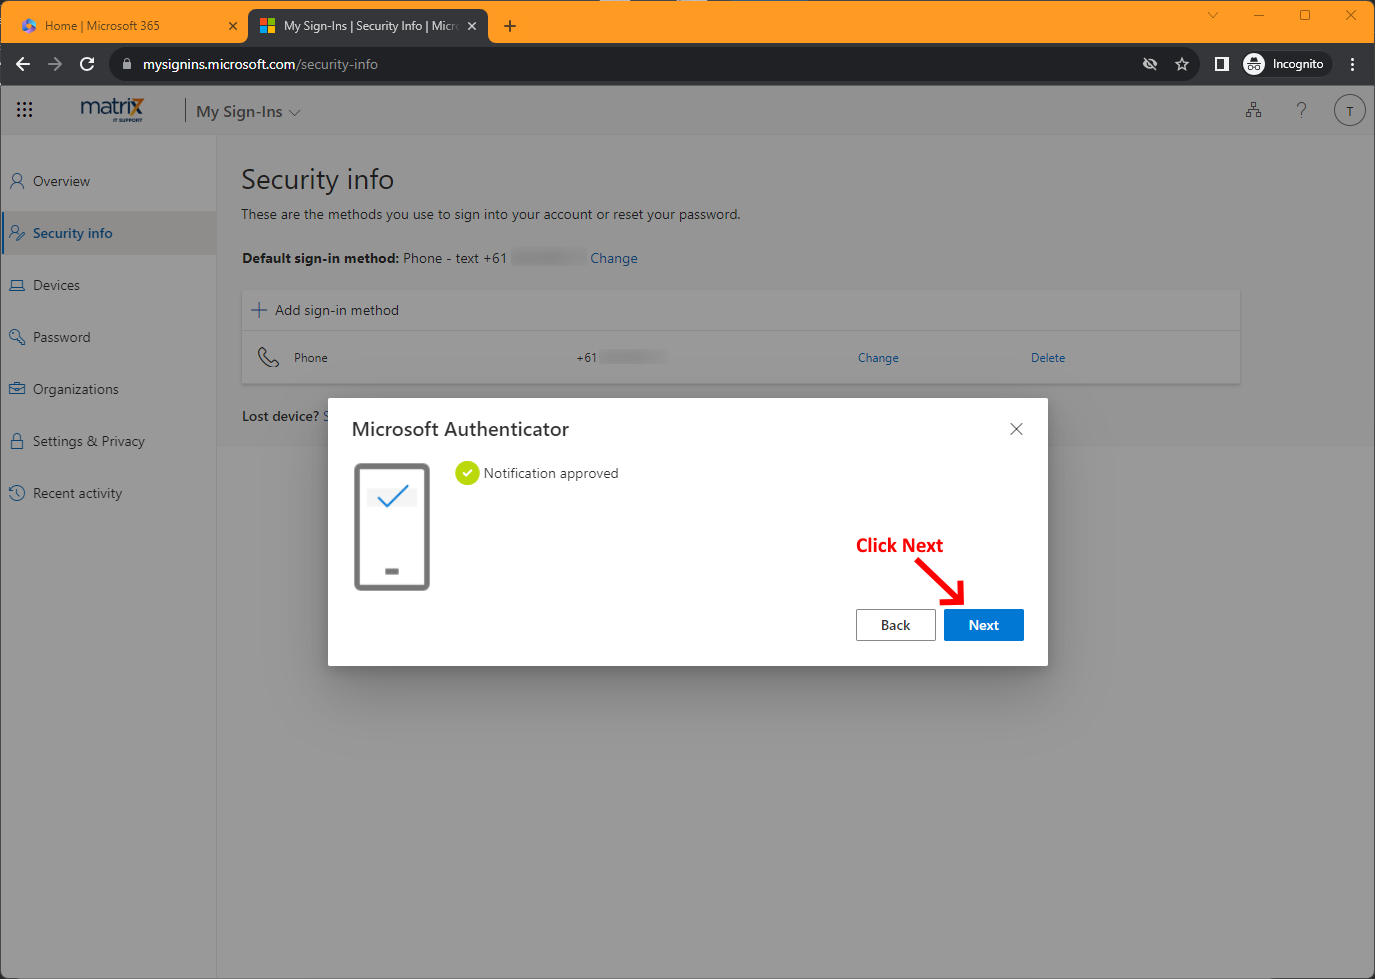This screenshot has width=1375, height=979.
Task: Click the plus icon beside Add sign-in method
Action: [x=260, y=310]
